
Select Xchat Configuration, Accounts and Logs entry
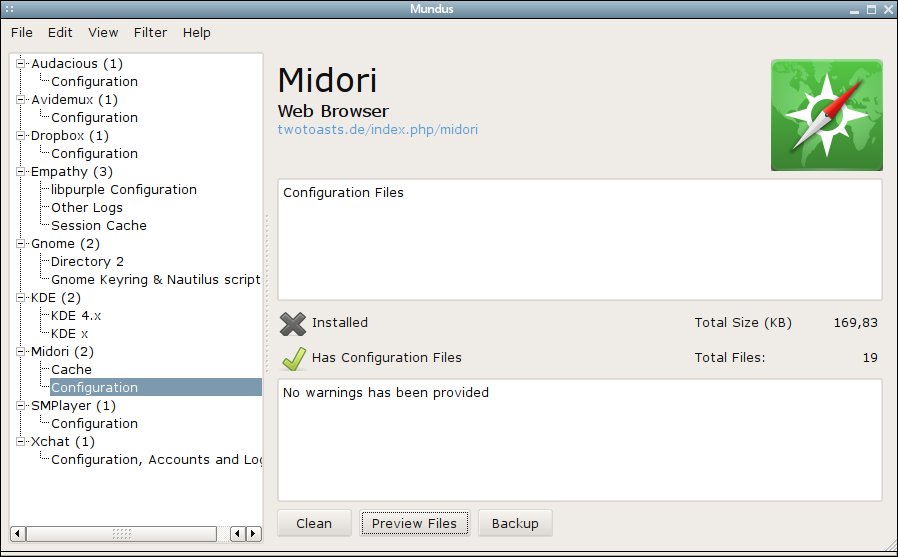pyautogui.click(x=156, y=460)
